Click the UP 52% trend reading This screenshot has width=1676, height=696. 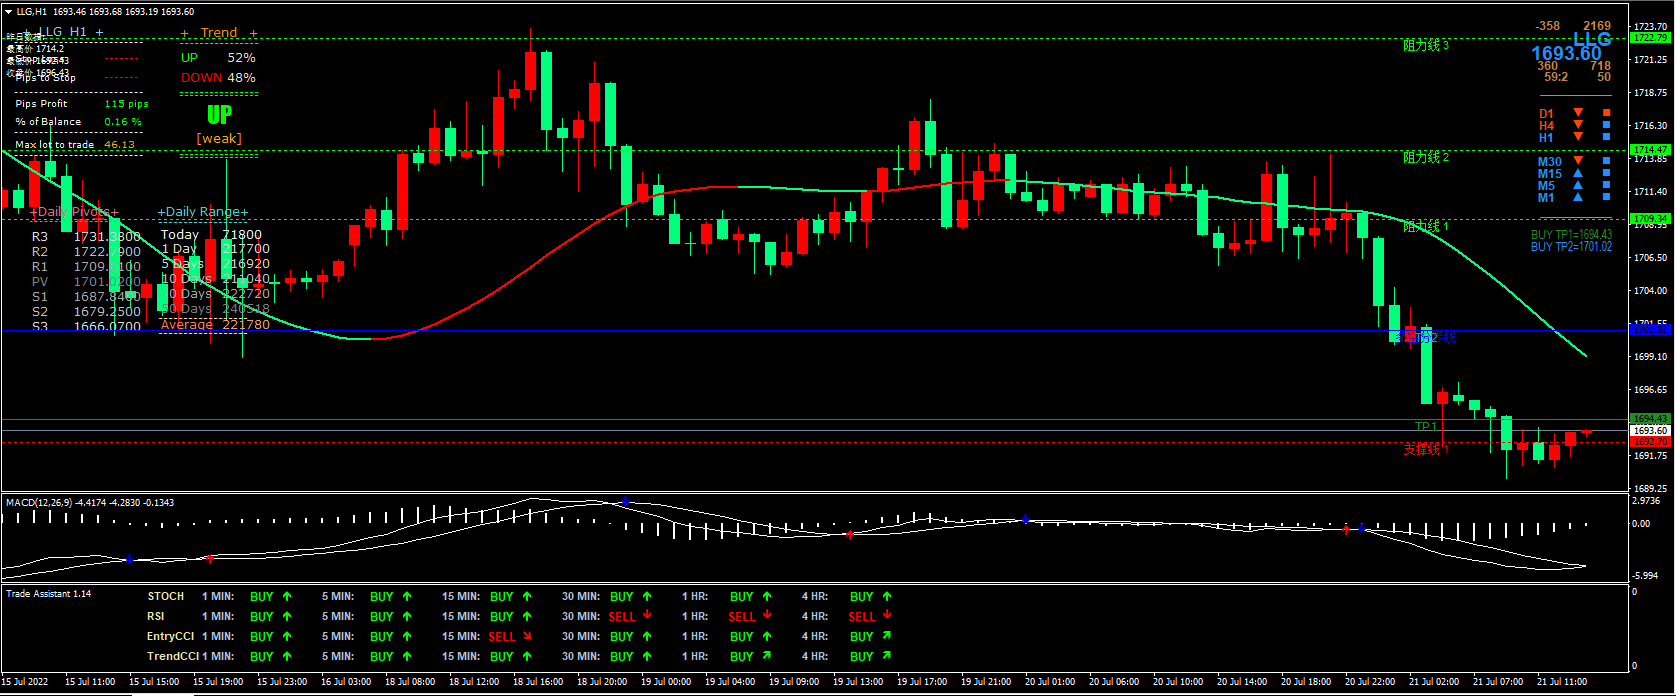[218, 58]
